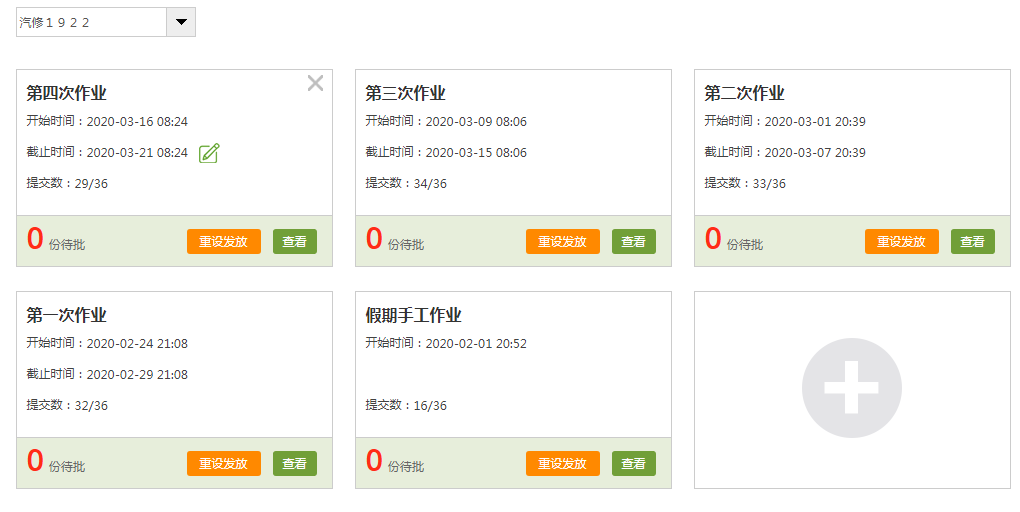View 假期手工作业 with 查看 button
The height and width of the screenshot is (512, 1020).
[633, 463]
